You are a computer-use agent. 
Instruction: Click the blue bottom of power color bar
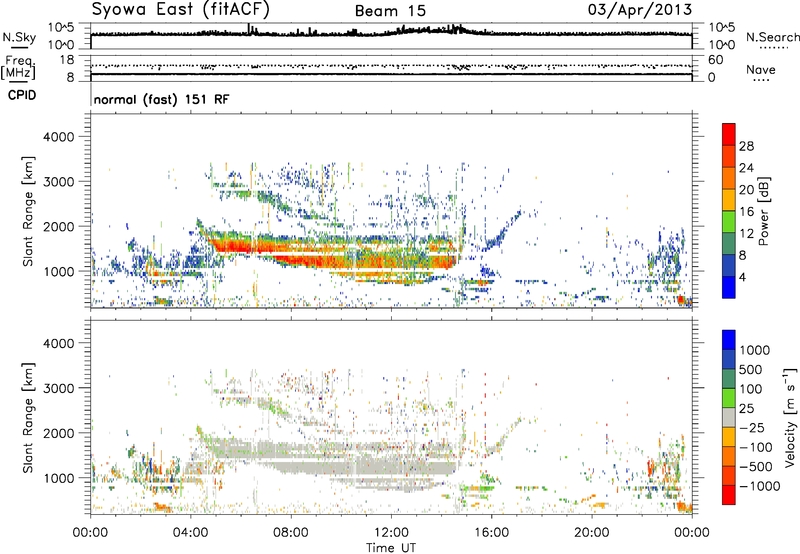(729, 287)
